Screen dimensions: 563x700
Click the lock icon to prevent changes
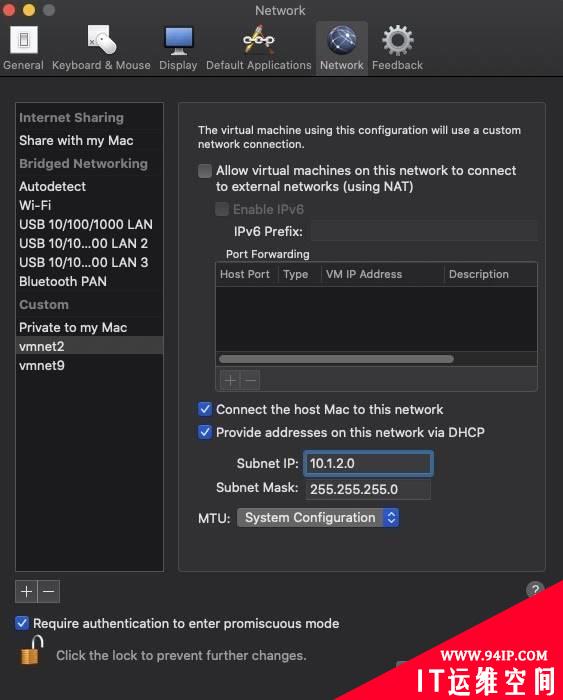(x=32, y=650)
